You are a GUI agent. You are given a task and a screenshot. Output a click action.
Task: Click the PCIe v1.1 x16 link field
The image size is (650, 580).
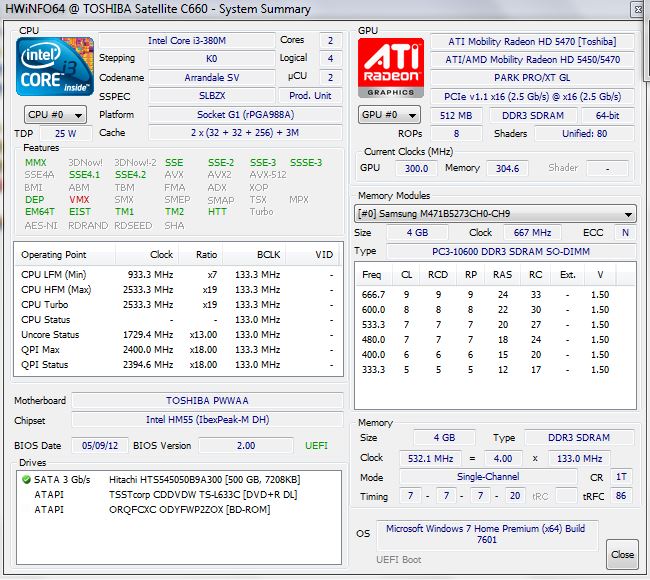[x=532, y=97]
